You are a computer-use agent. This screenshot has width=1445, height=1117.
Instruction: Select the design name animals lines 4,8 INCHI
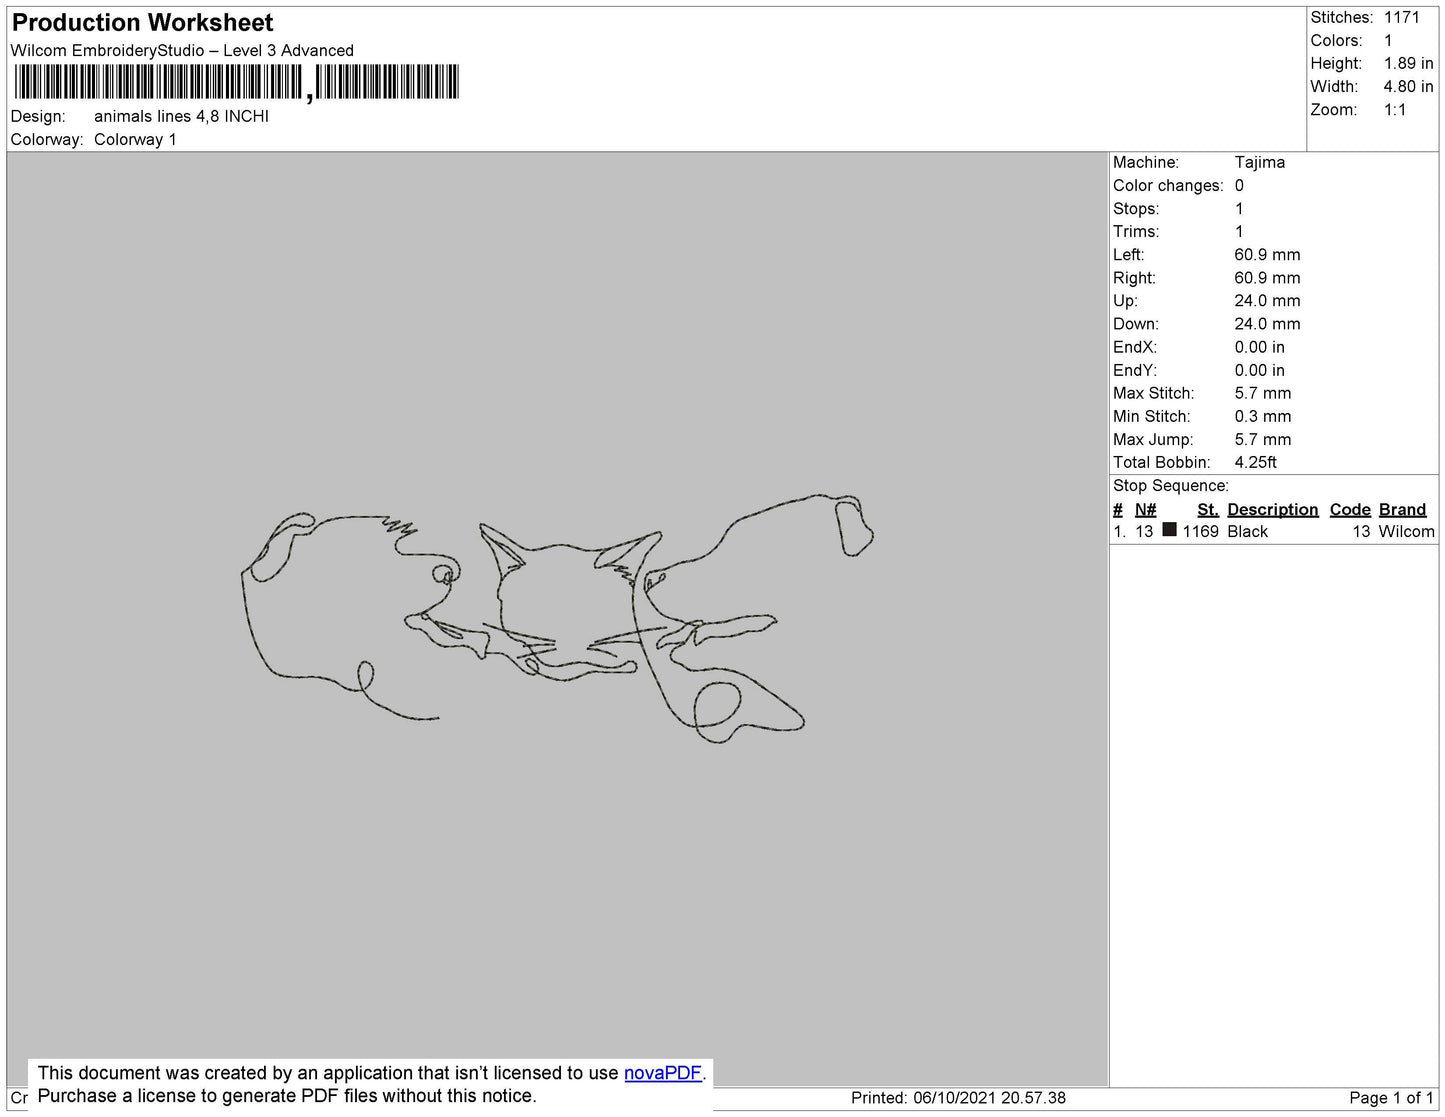tap(181, 116)
